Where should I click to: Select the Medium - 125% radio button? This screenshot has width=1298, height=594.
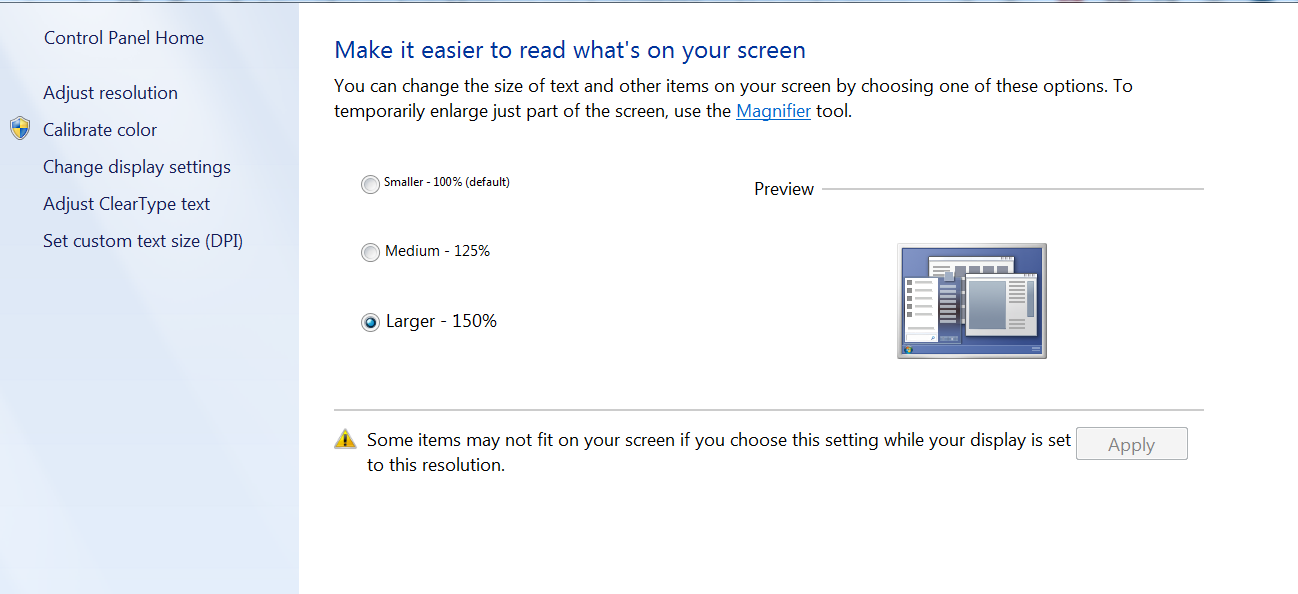370,253
